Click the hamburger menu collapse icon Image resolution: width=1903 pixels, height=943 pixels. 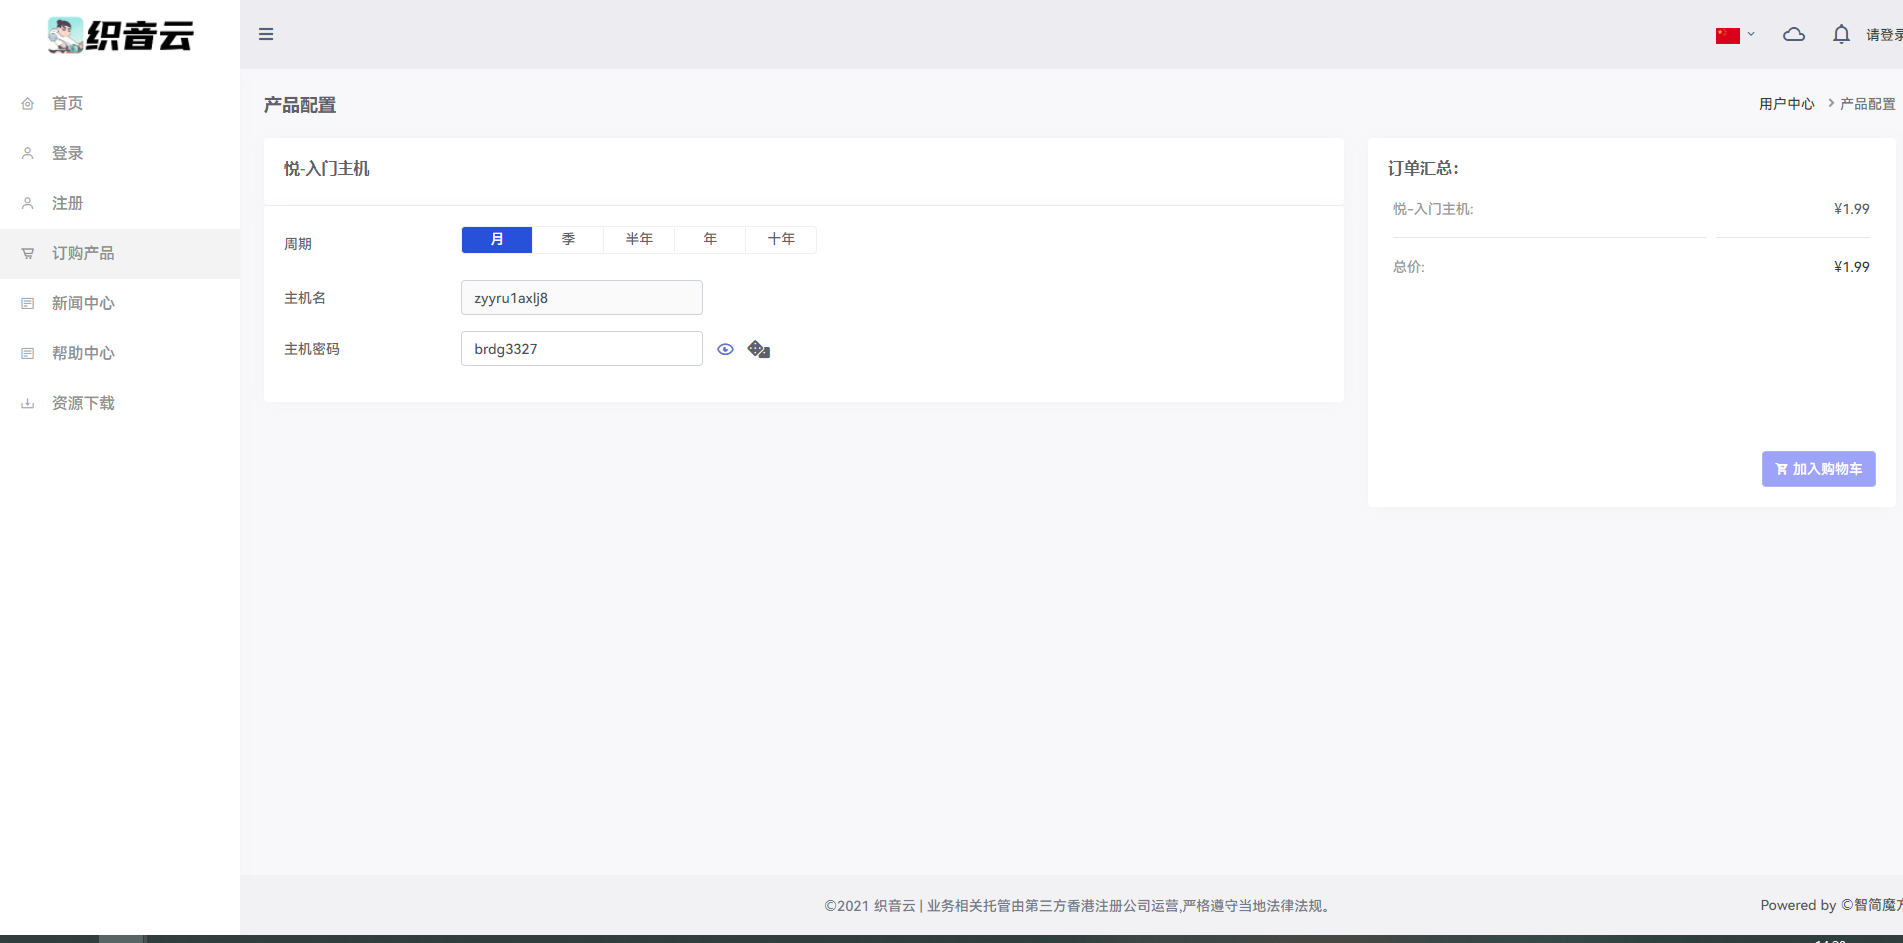(x=266, y=34)
